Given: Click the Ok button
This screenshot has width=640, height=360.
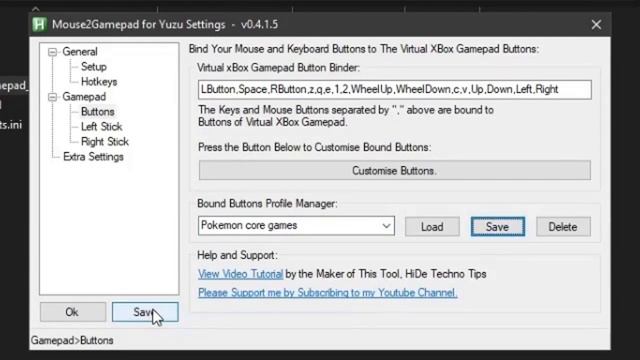Looking at the screenshot, I should pos(73,312).
